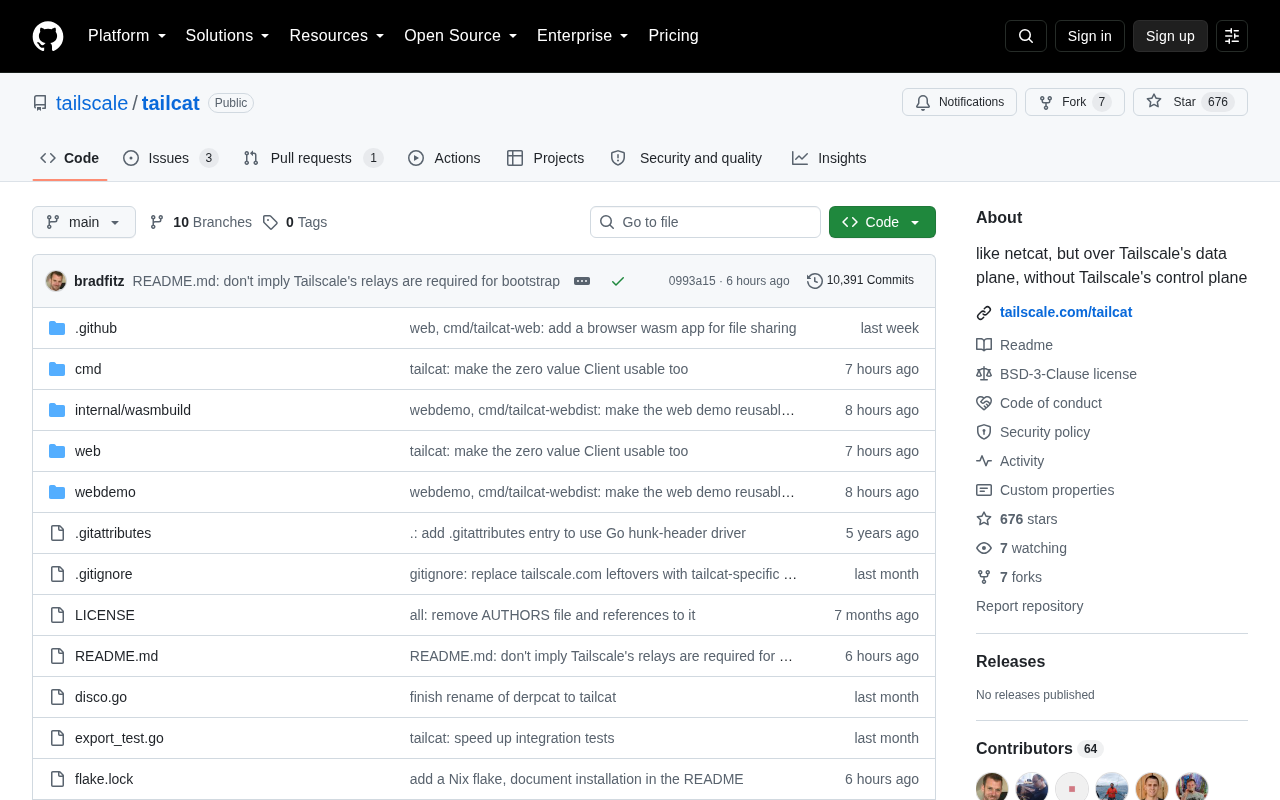
Task: Click the link icon beside tailscale.com/tailcat
Action: (x=984, y=313)
